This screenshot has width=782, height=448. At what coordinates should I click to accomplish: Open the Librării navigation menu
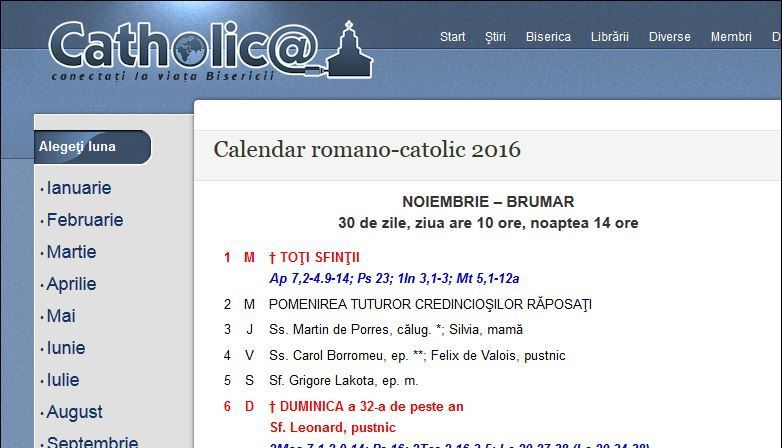click(609, 37)
